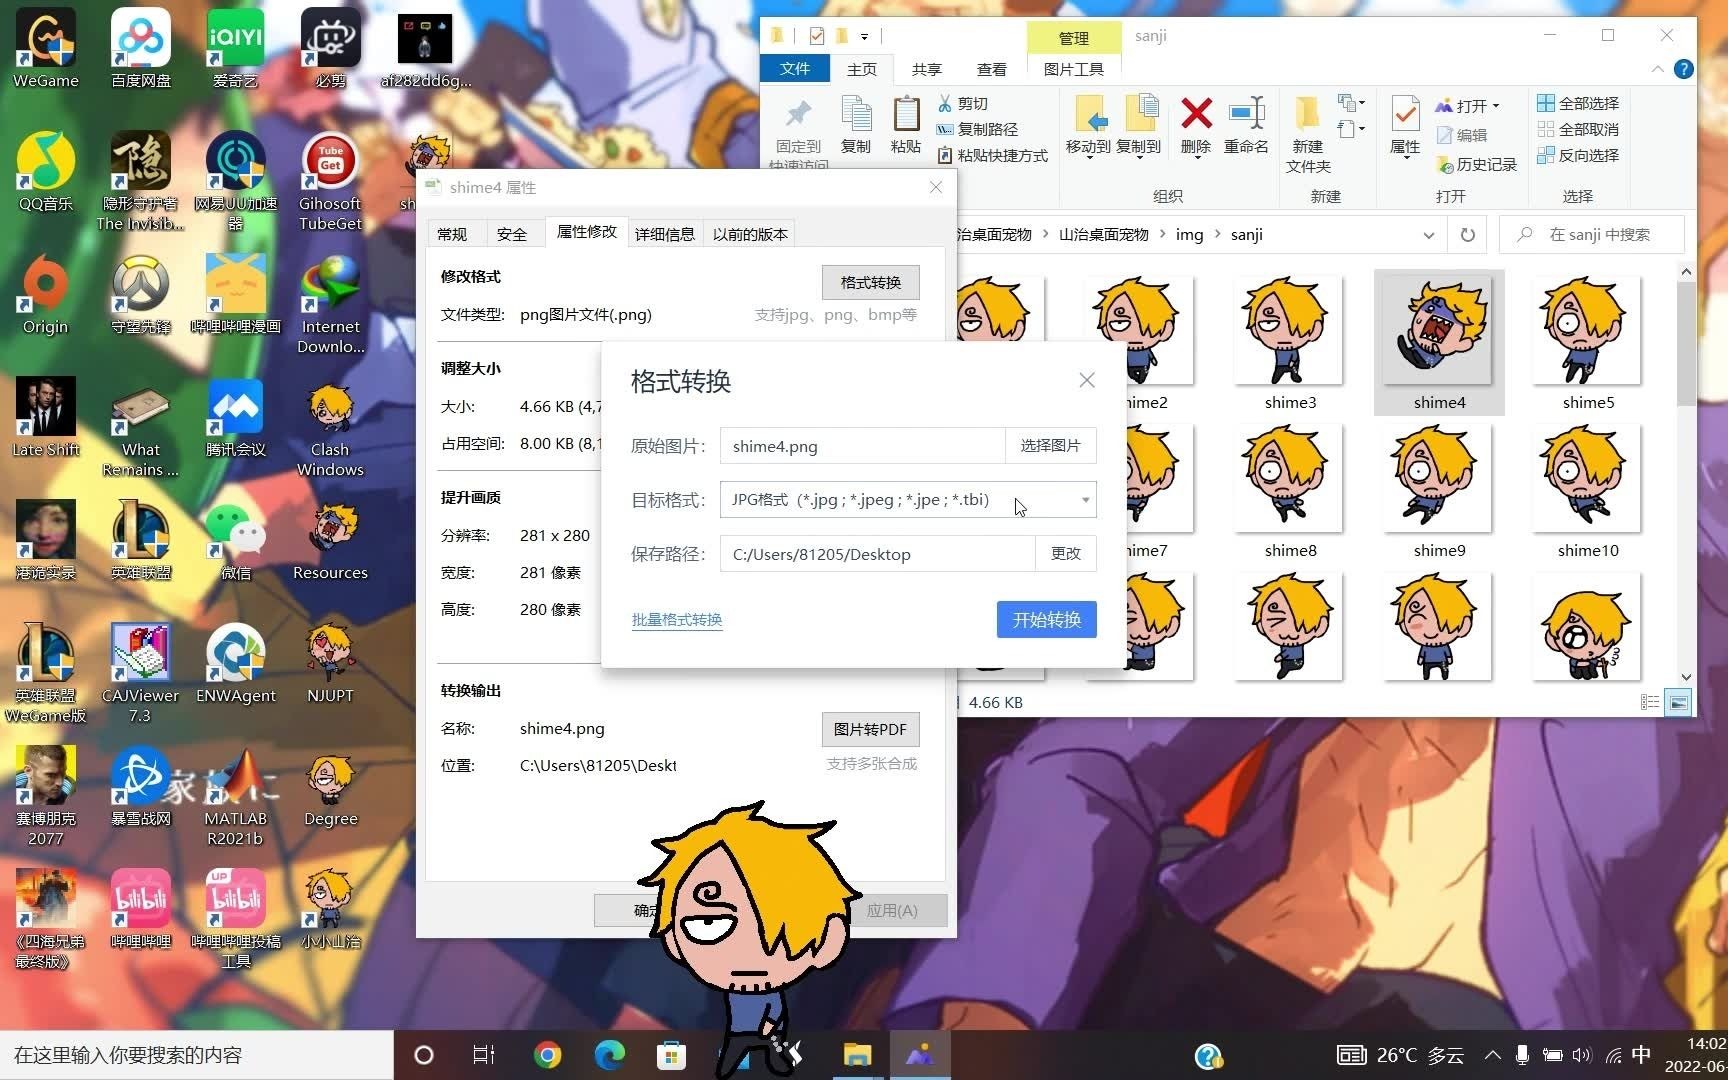Expand the 目标格式 JPG format dropdown
Viewport: 1728px width, 1080px height.
pyautogui.click(x=1085, y=500)
